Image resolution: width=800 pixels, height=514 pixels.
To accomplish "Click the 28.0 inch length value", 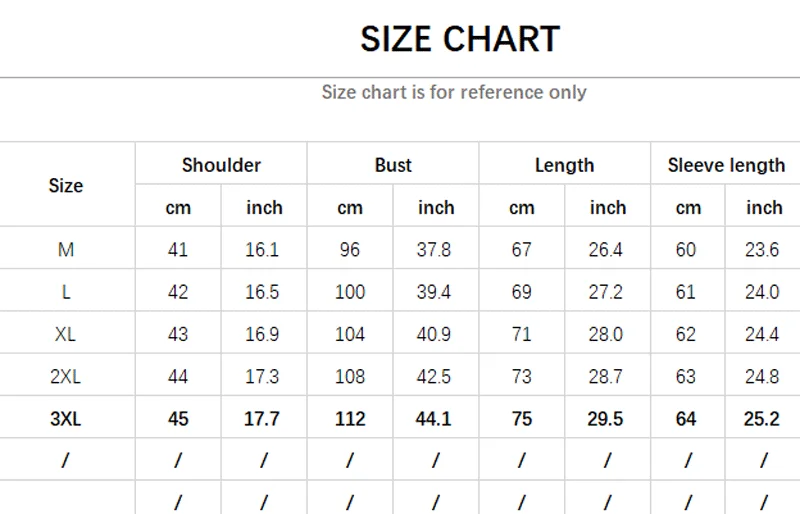I will pos(606,334).
